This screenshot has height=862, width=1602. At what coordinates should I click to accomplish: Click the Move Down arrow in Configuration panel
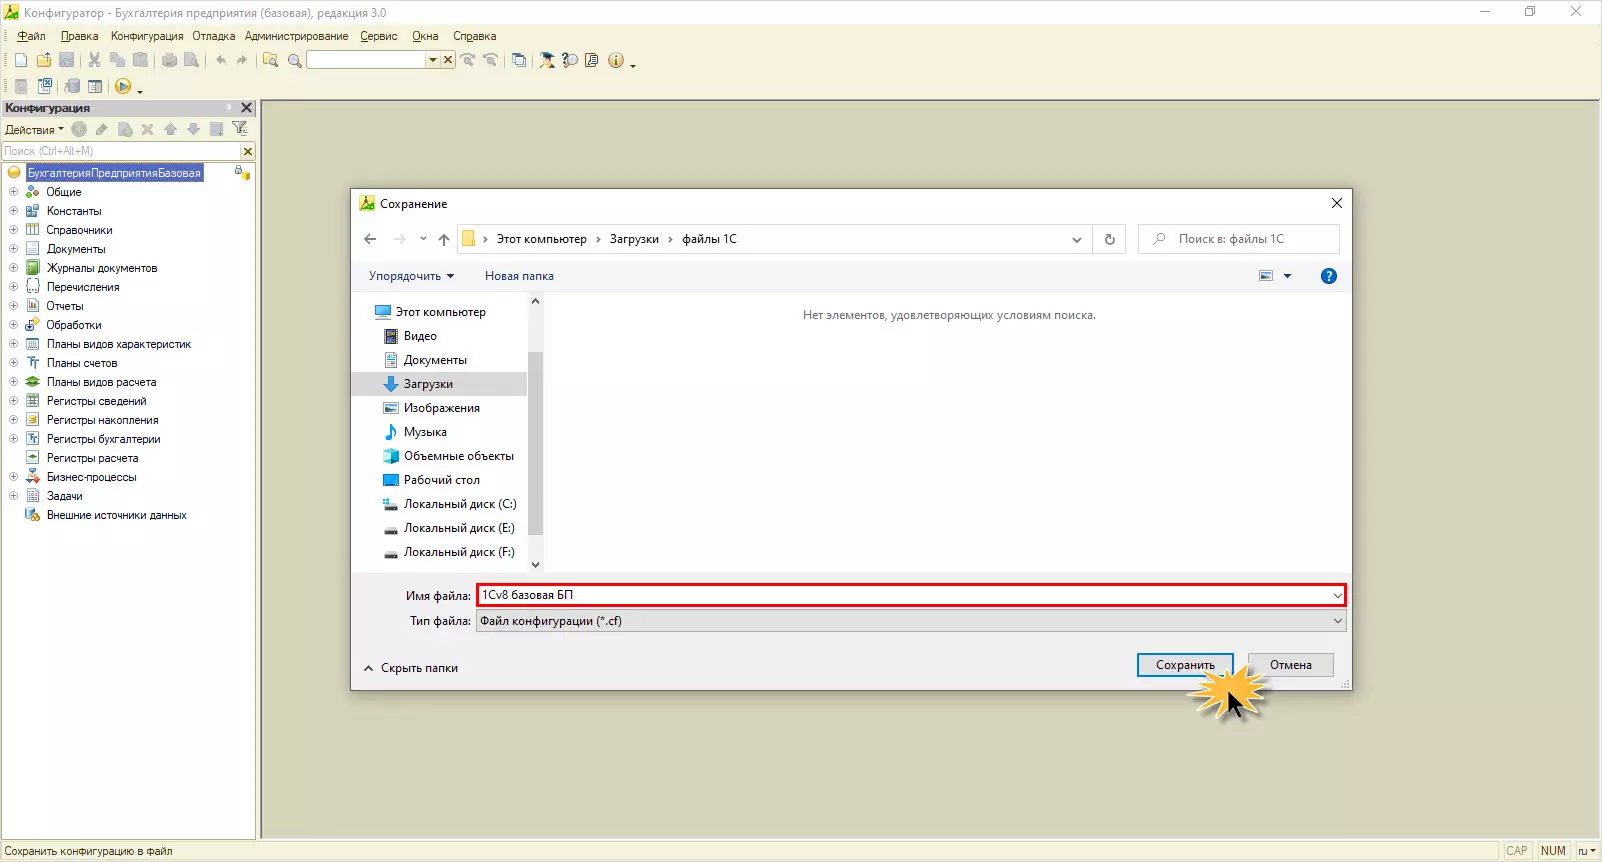(193, 129)
